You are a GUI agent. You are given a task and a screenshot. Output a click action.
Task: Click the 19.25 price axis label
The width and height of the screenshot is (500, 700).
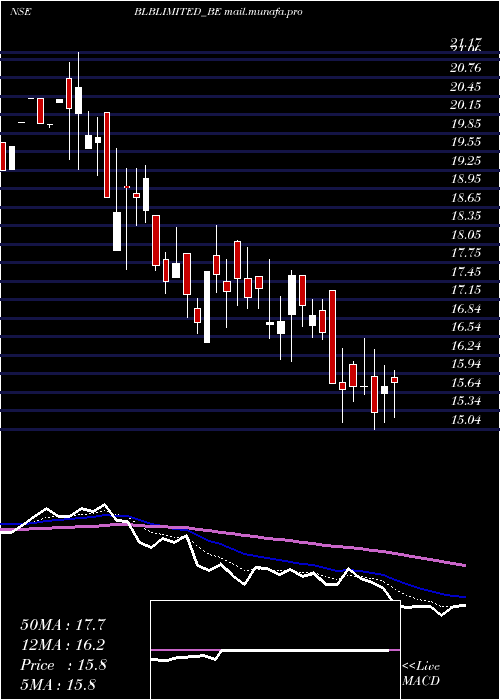point(466,161)
